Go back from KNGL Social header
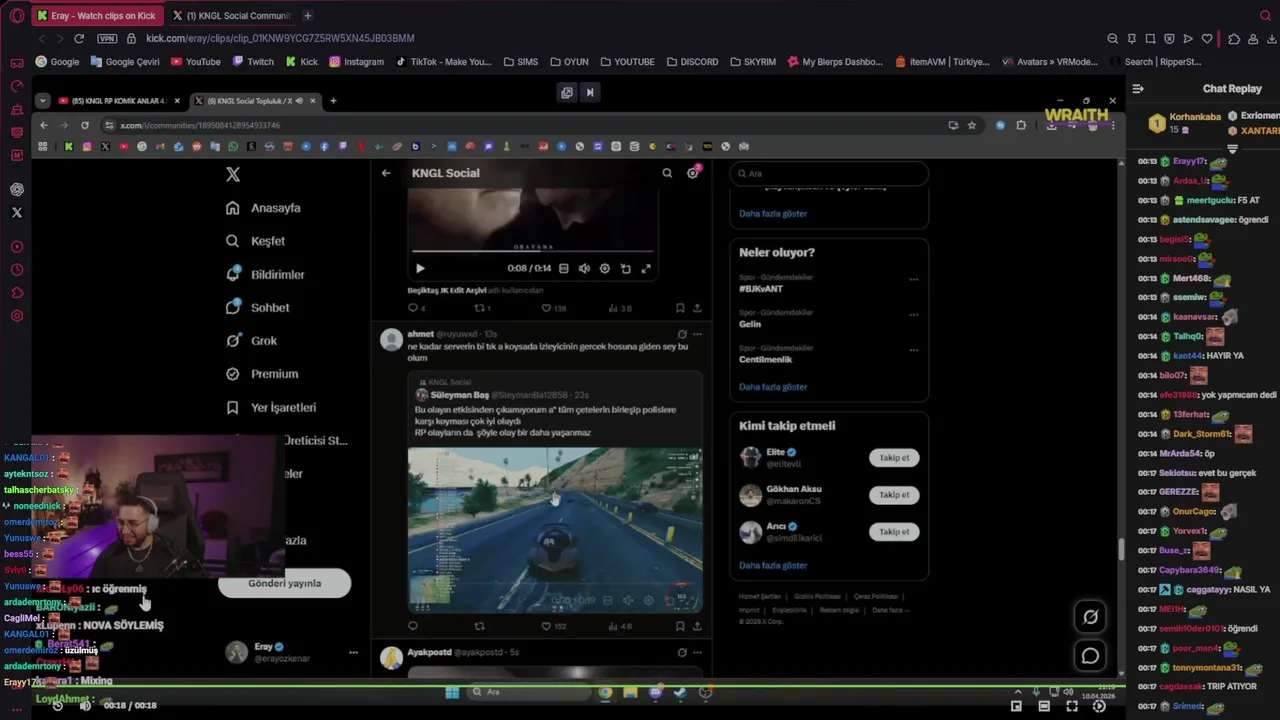The height and width of the screenshot is (720, 1280). point(386,173)
